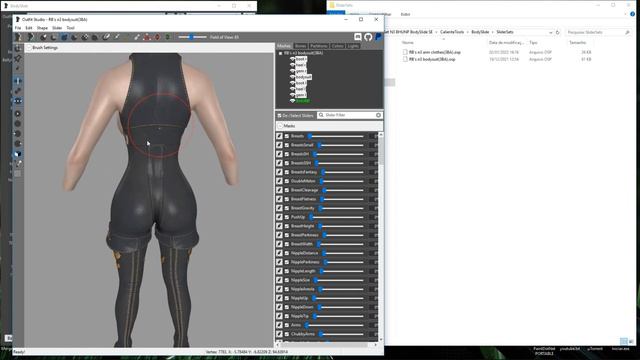Open the Slider menu
The width and height of the screenshot is (640, 360).
coord(57,28)
